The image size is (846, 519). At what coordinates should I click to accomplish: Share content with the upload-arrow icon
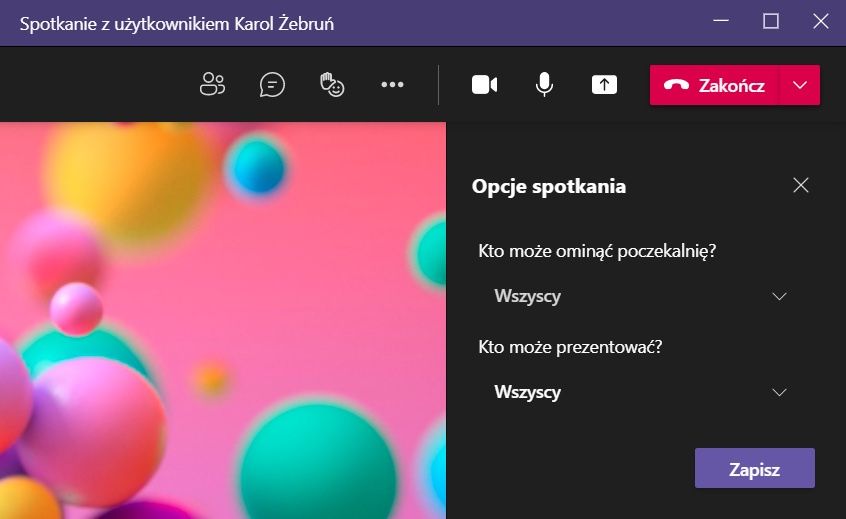pos(604,85)
